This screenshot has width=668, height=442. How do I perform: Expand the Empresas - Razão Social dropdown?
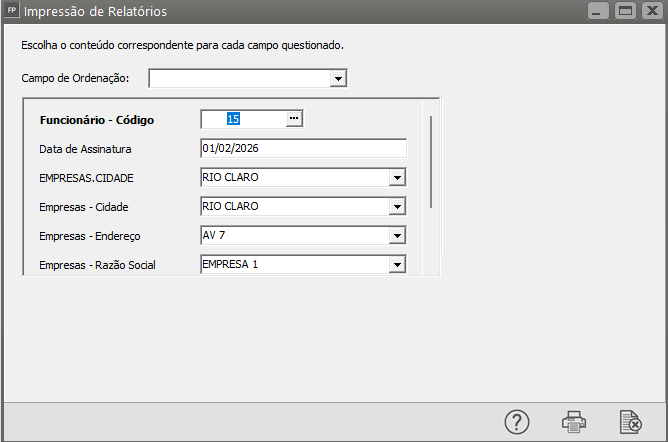(397, 265)
